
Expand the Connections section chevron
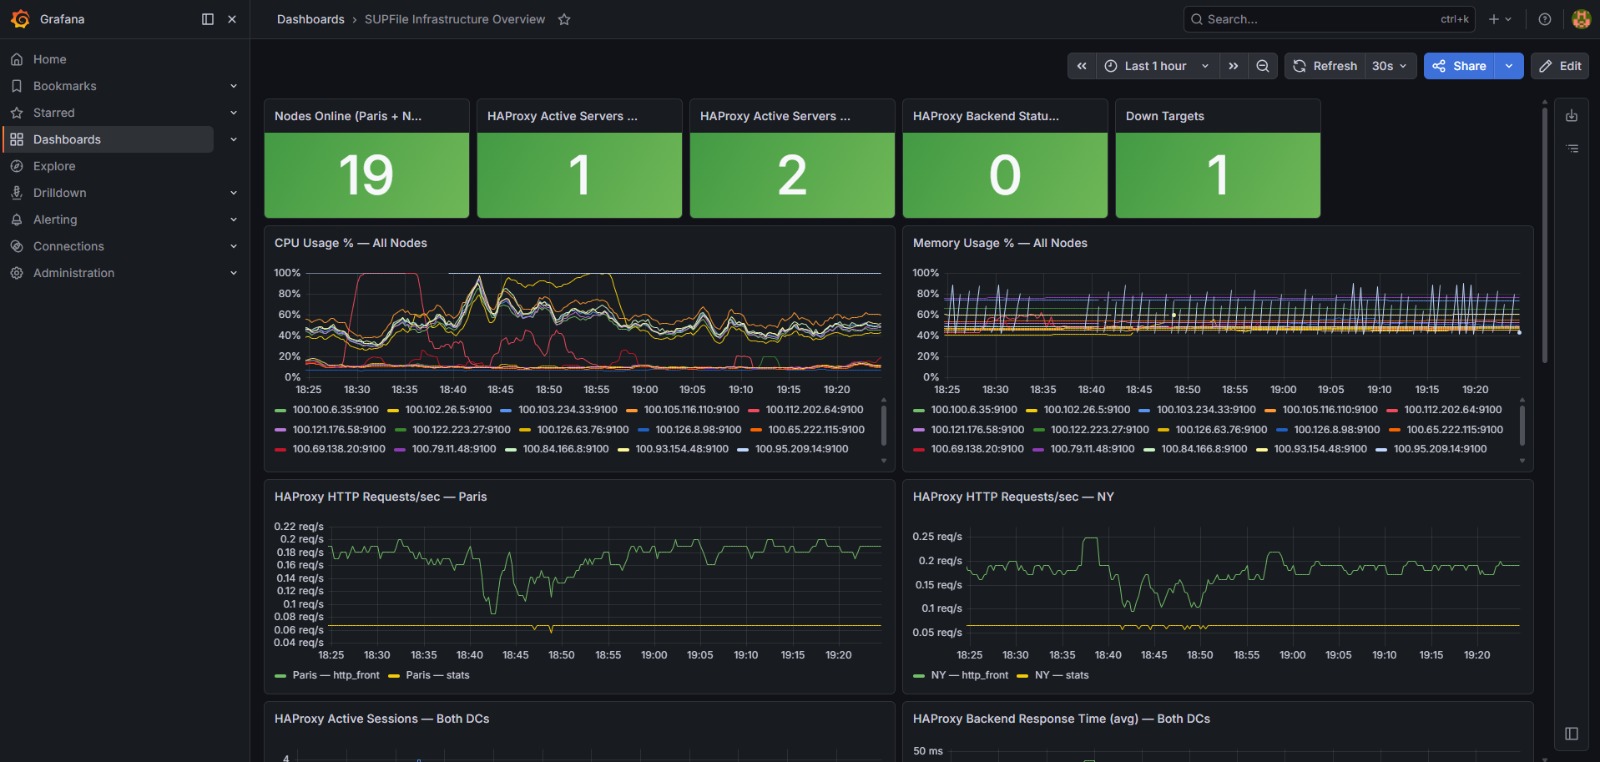tap(233, 246)
